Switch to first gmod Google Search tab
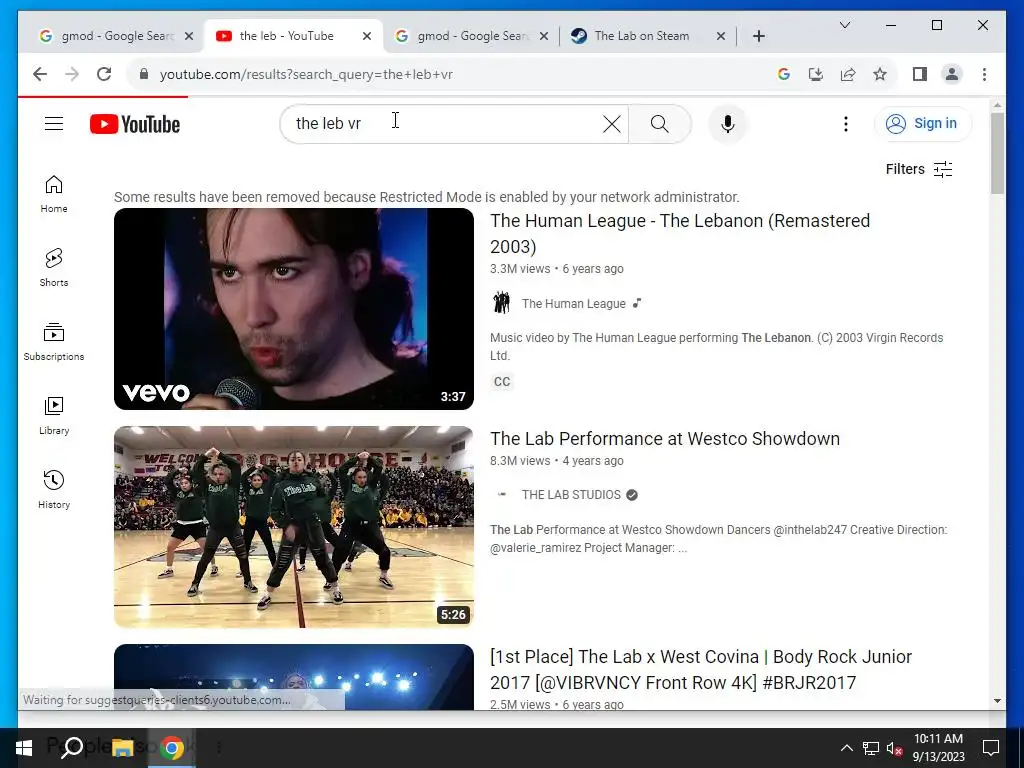 click(116, 36)
